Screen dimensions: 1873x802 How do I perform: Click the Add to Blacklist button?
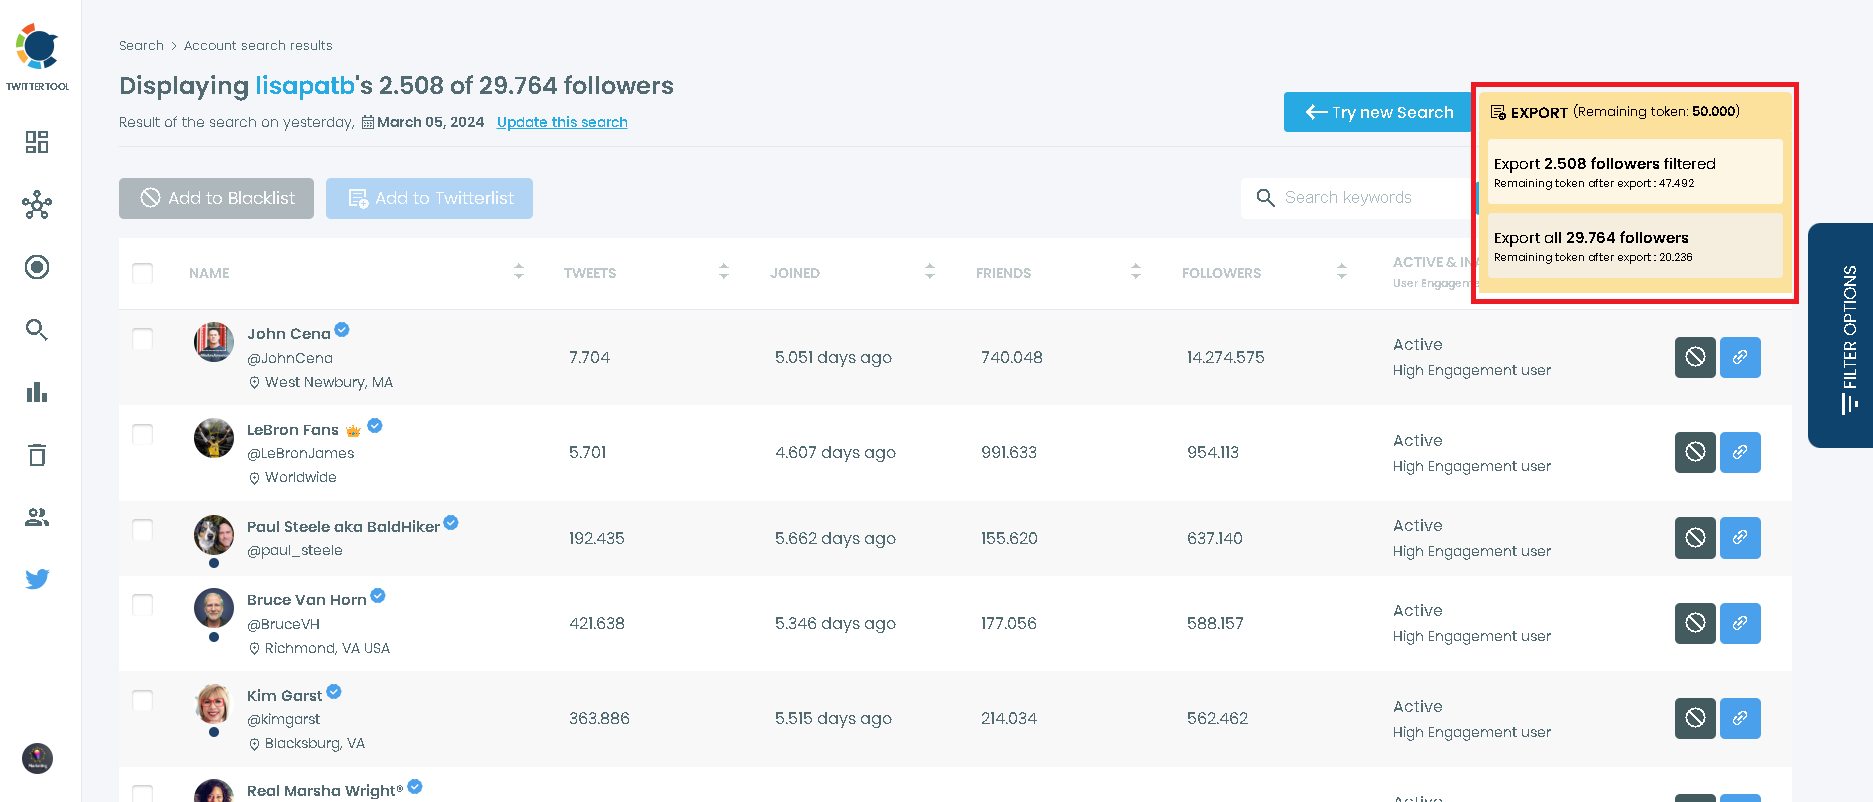pyautogui.click(x=216, y=198)
